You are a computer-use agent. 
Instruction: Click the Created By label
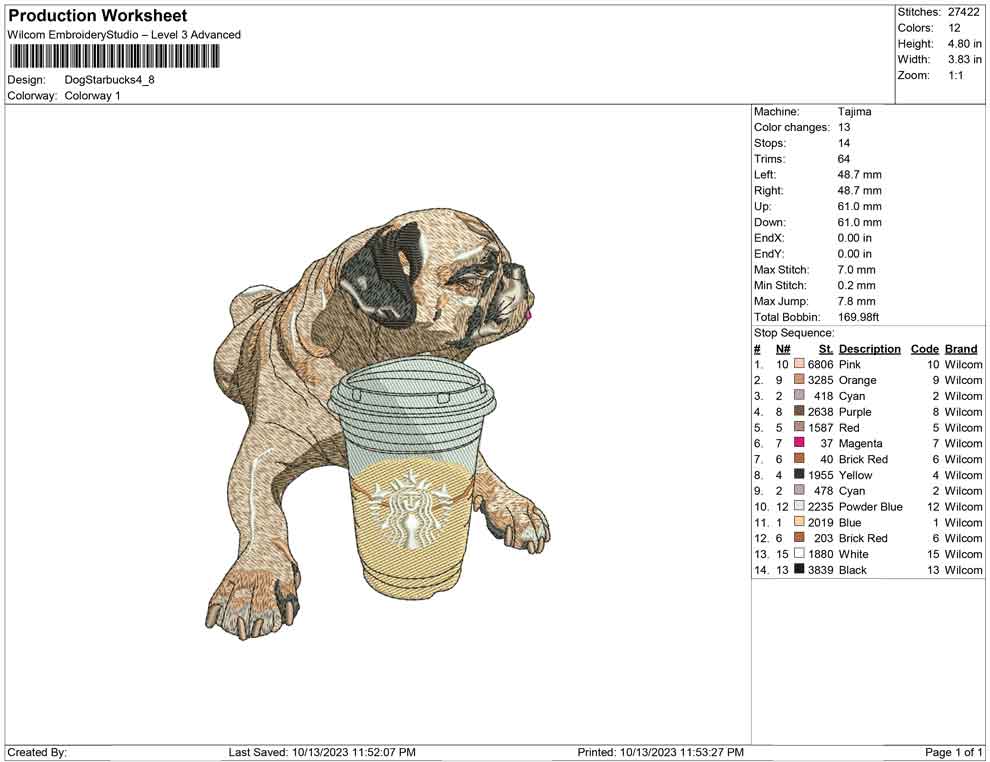[x=37, y=752]
